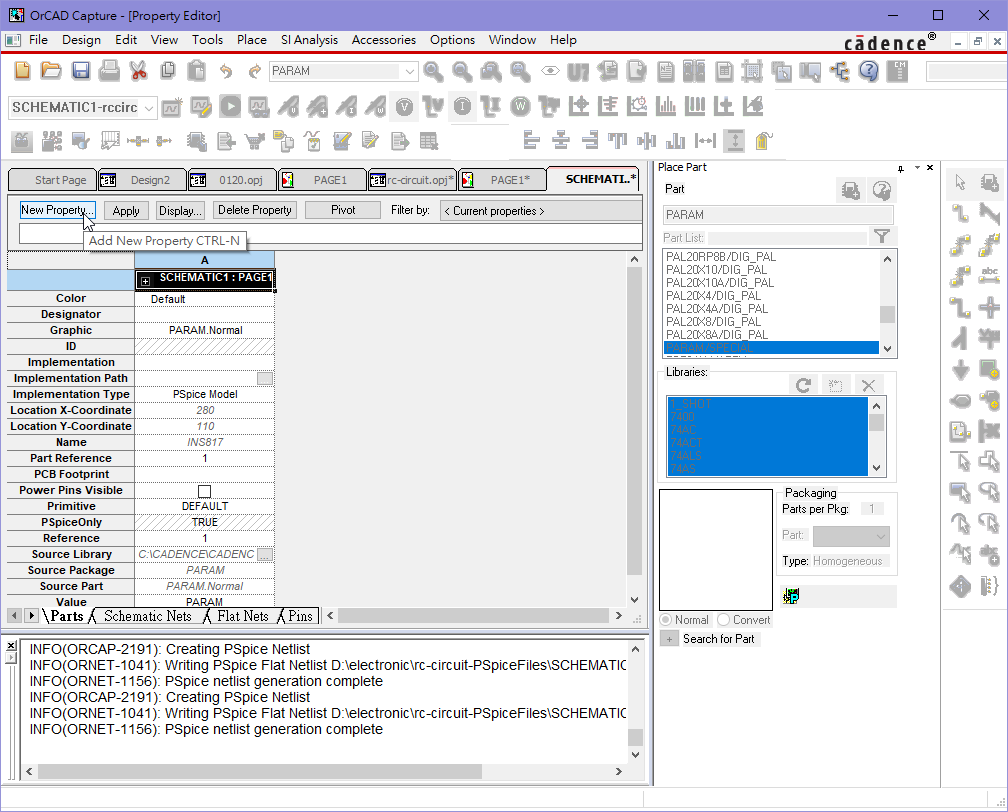The height and width of the screenshot is (812, 1008).
Task: Click the Voltage marker V icon
Action: [404, 107]
